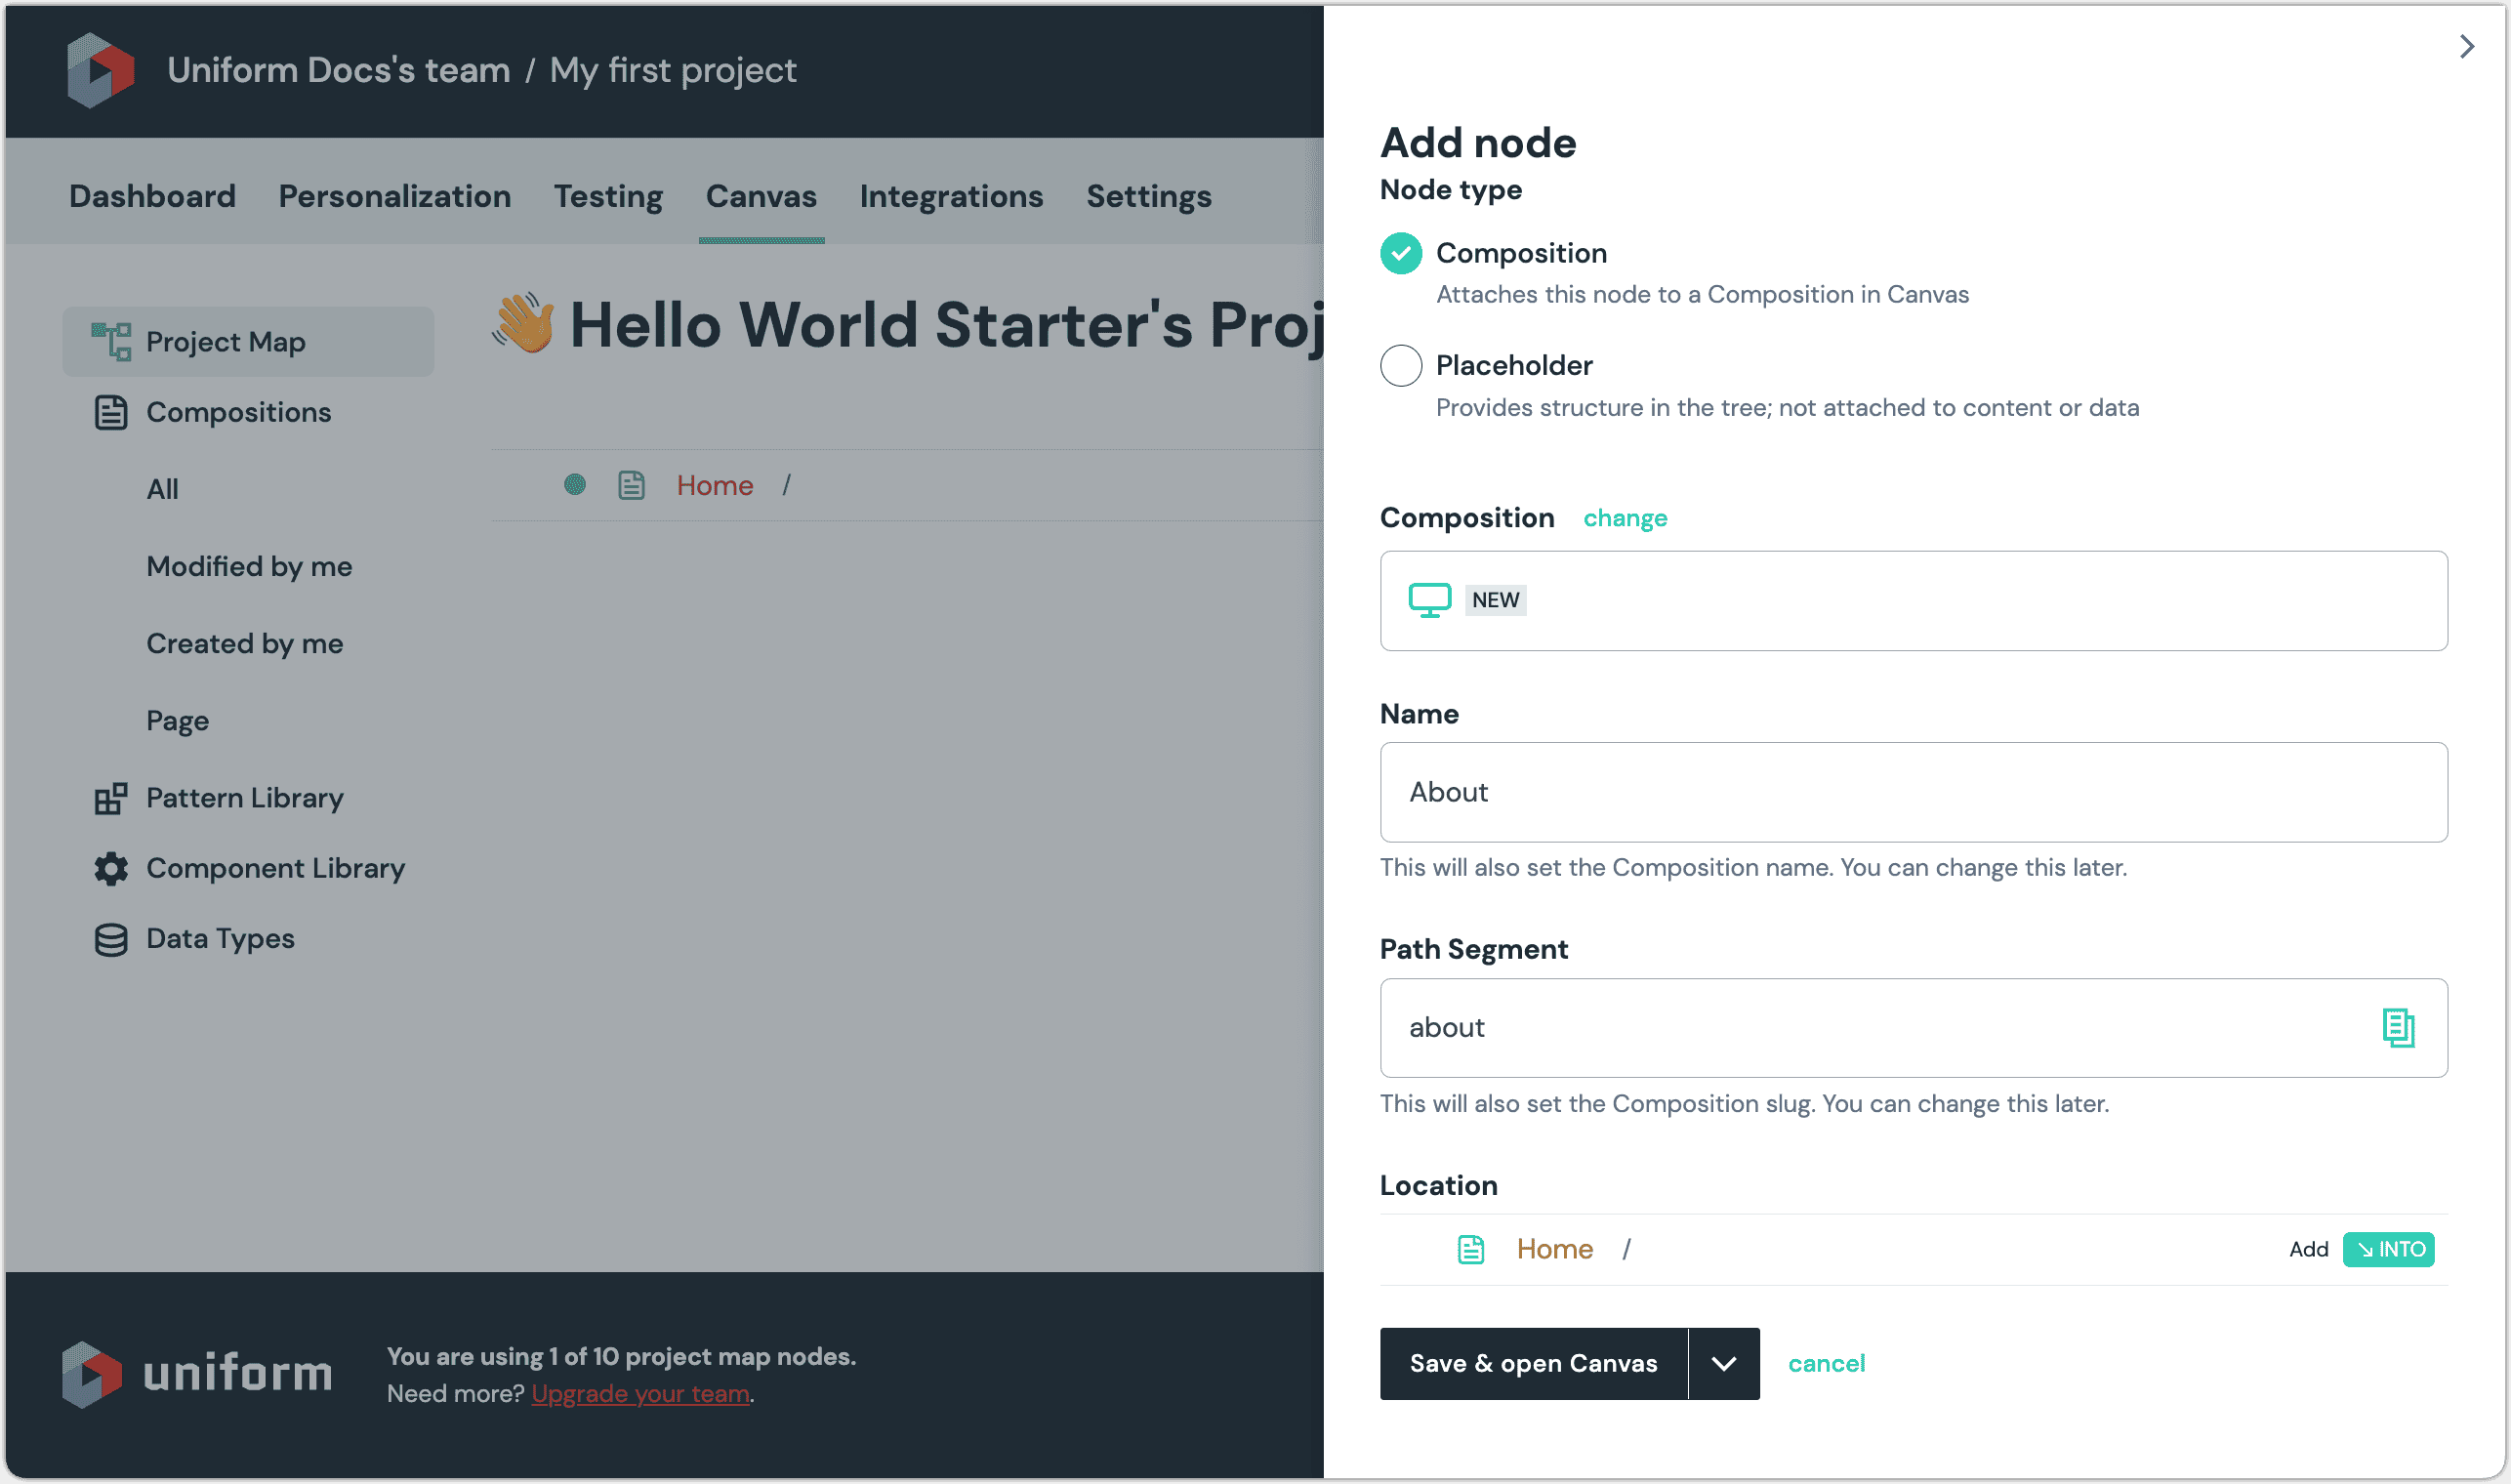This screenshot has height=1484, width=2511.
Task: Select Created by me filter
Action: click(245, 643)
